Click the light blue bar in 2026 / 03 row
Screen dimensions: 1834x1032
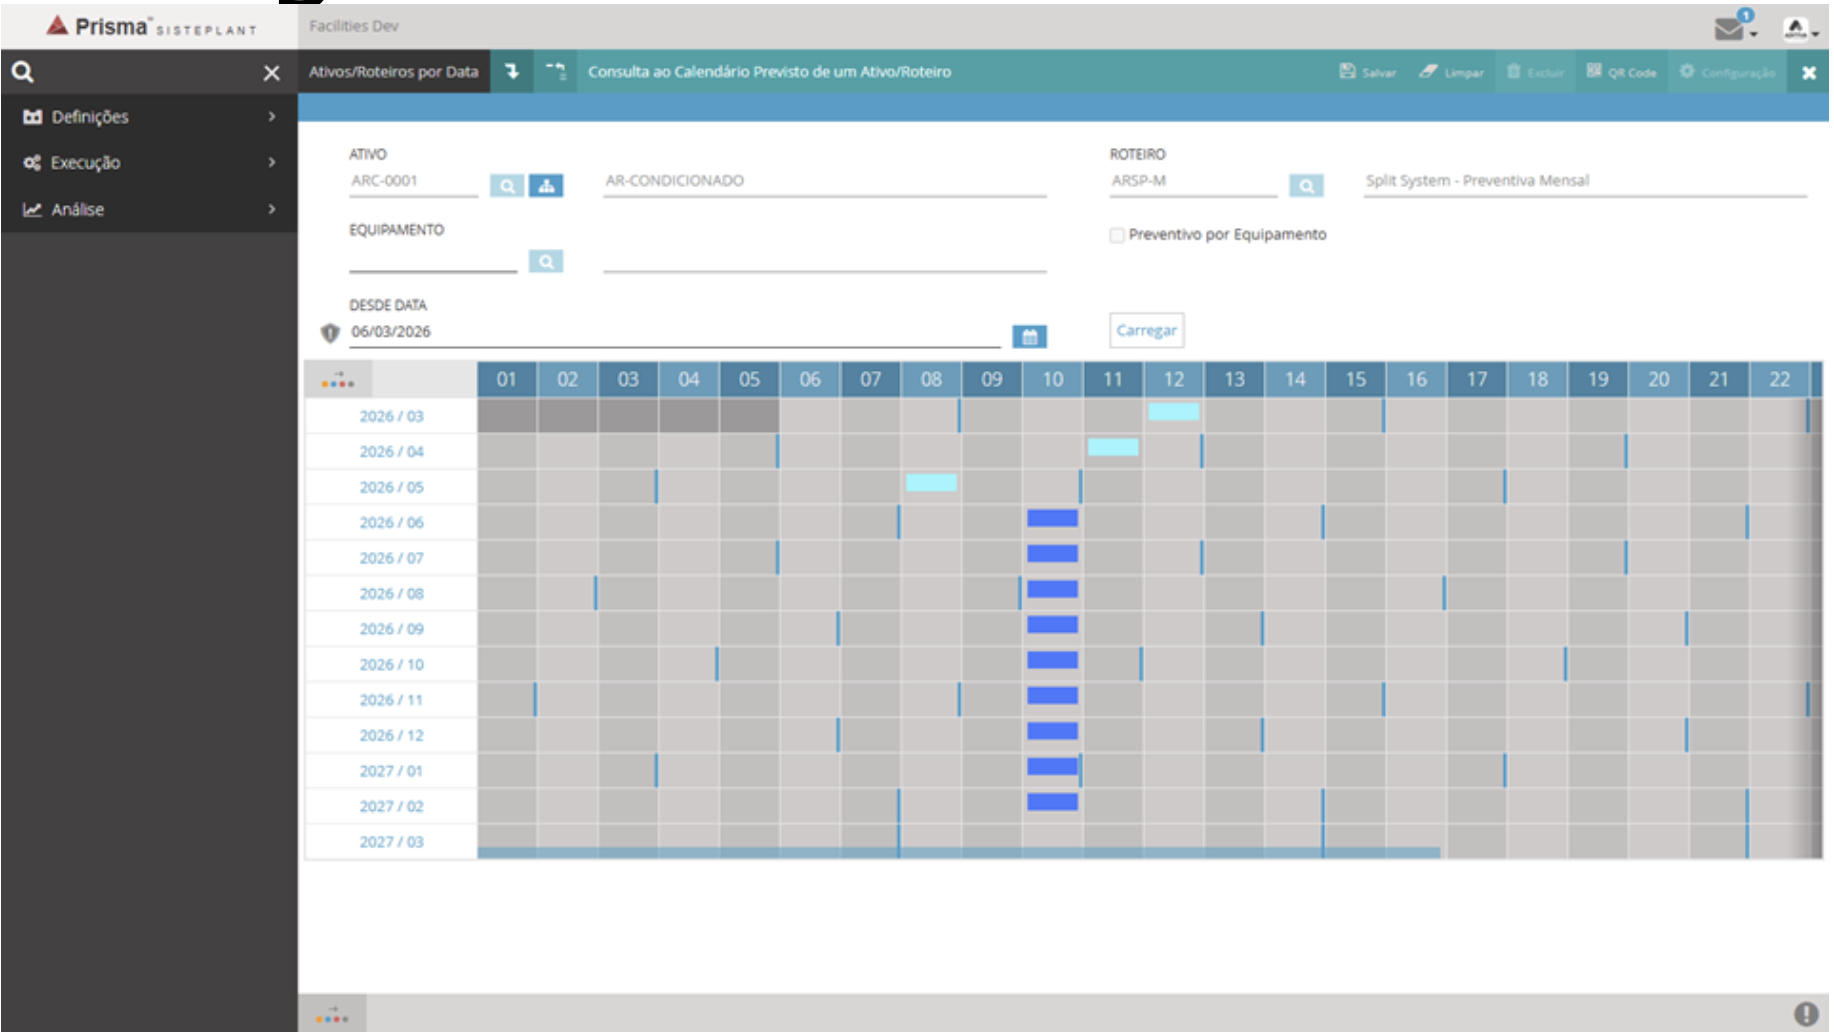point(1173,411)
